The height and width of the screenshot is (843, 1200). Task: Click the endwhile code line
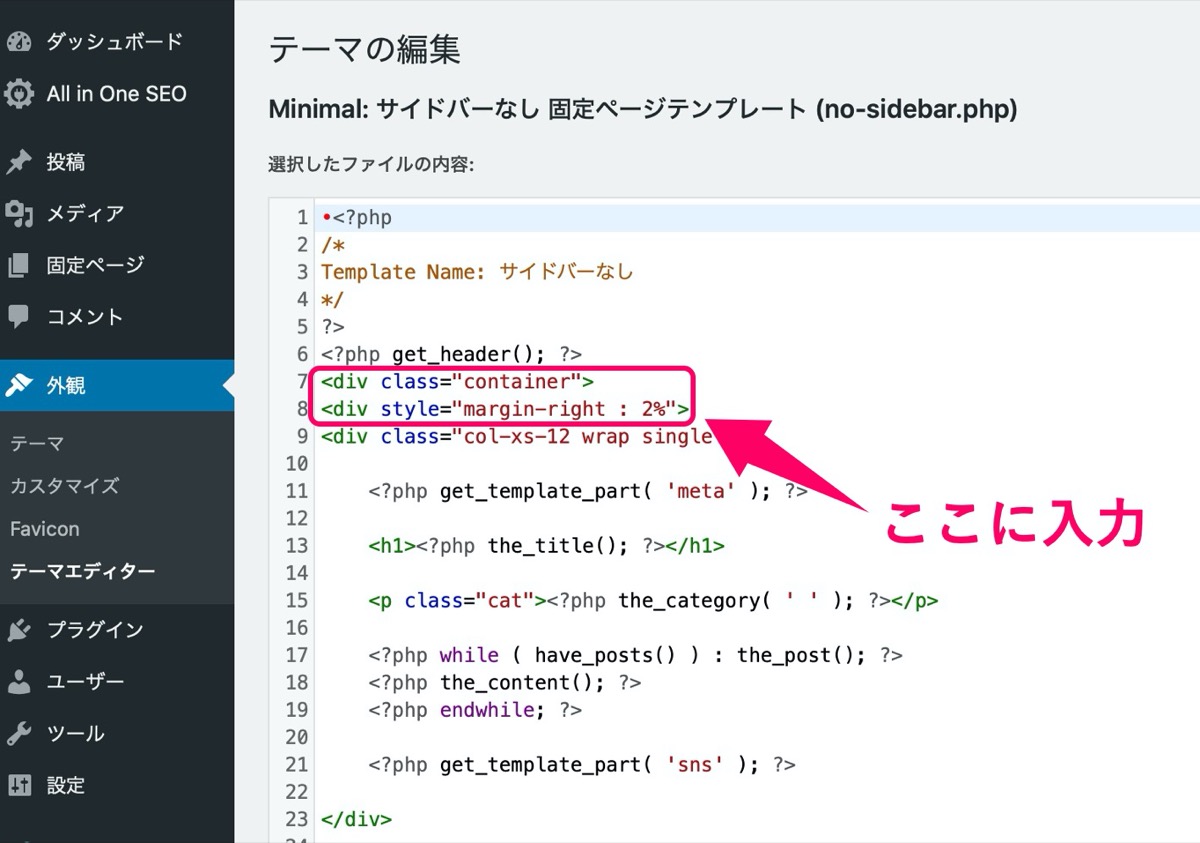point(475,710)
